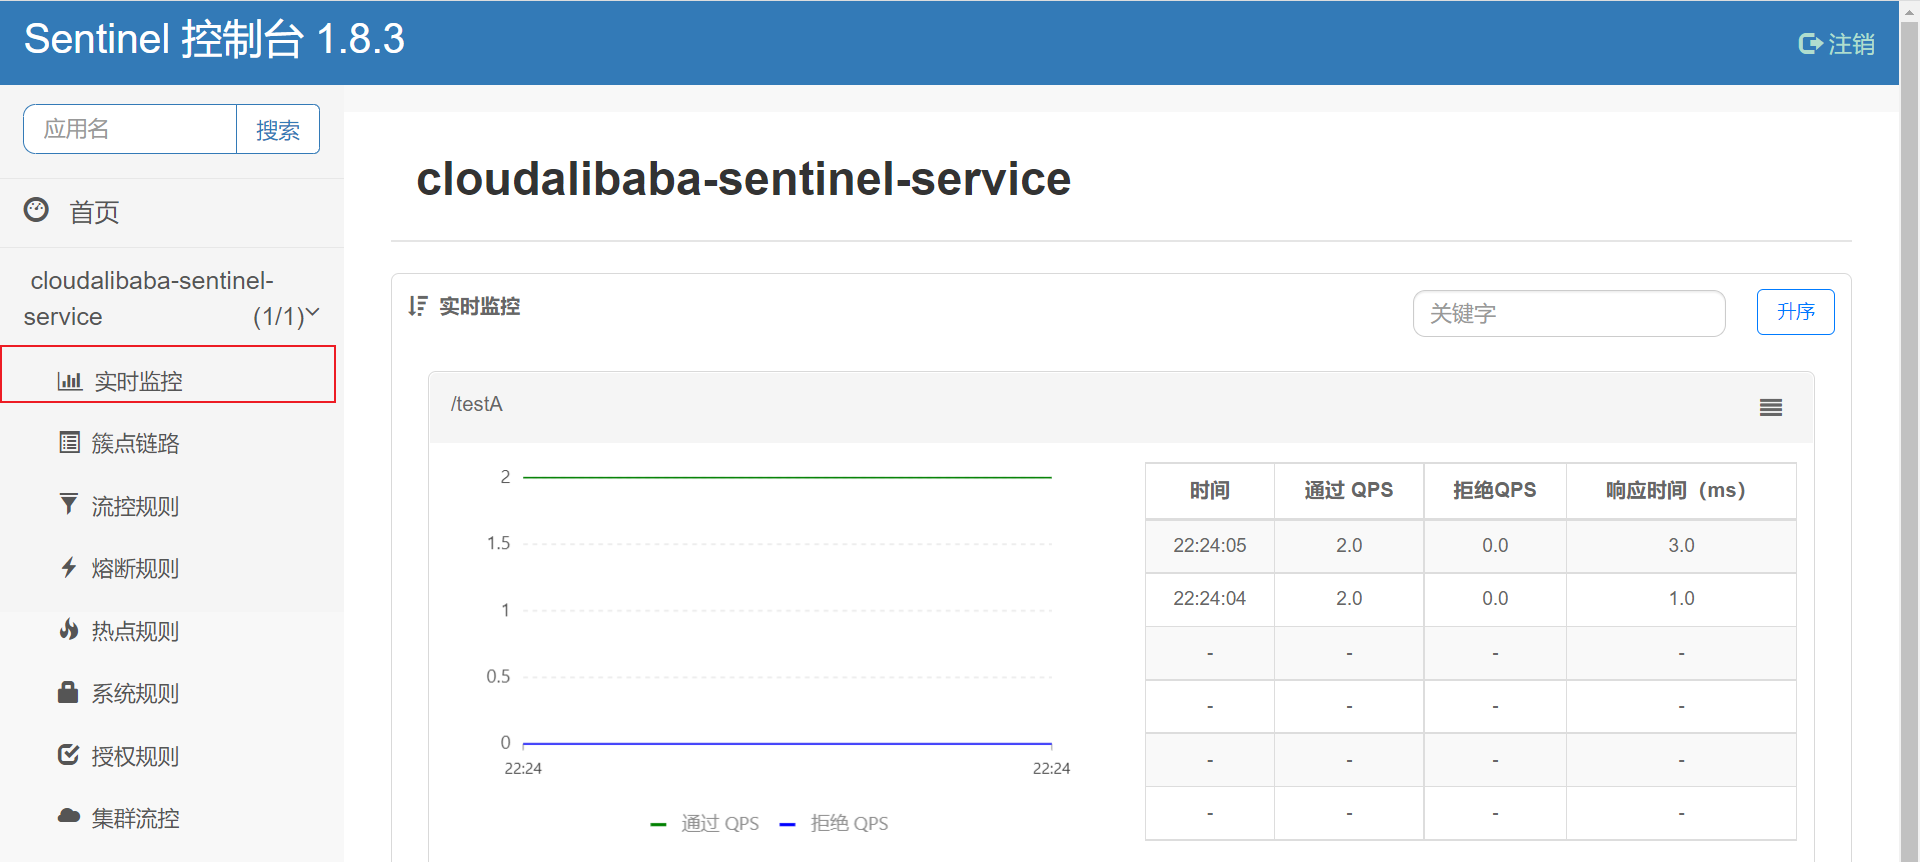This screenshot has width=1920, height=862.
Task: Click the 22:24:04 time cell
Action: pos(1210,598)
